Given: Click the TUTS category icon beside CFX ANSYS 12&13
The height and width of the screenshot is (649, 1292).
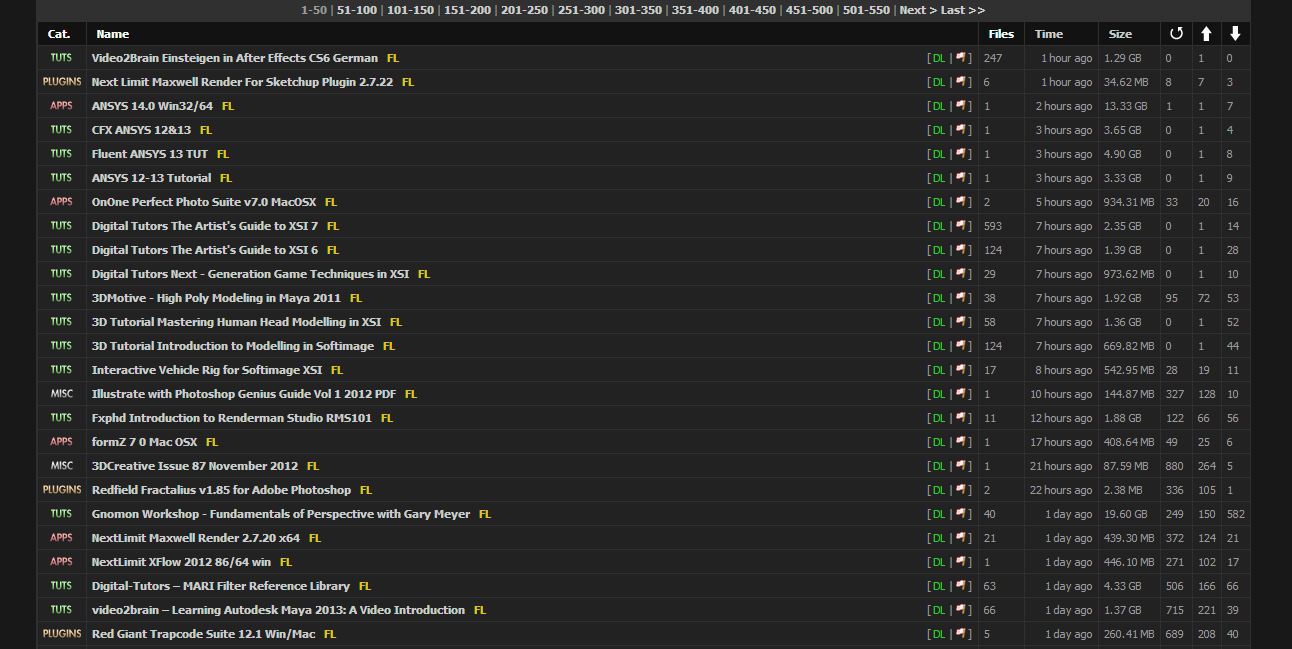Looking at the screenshot, I should tap(61, 130).
